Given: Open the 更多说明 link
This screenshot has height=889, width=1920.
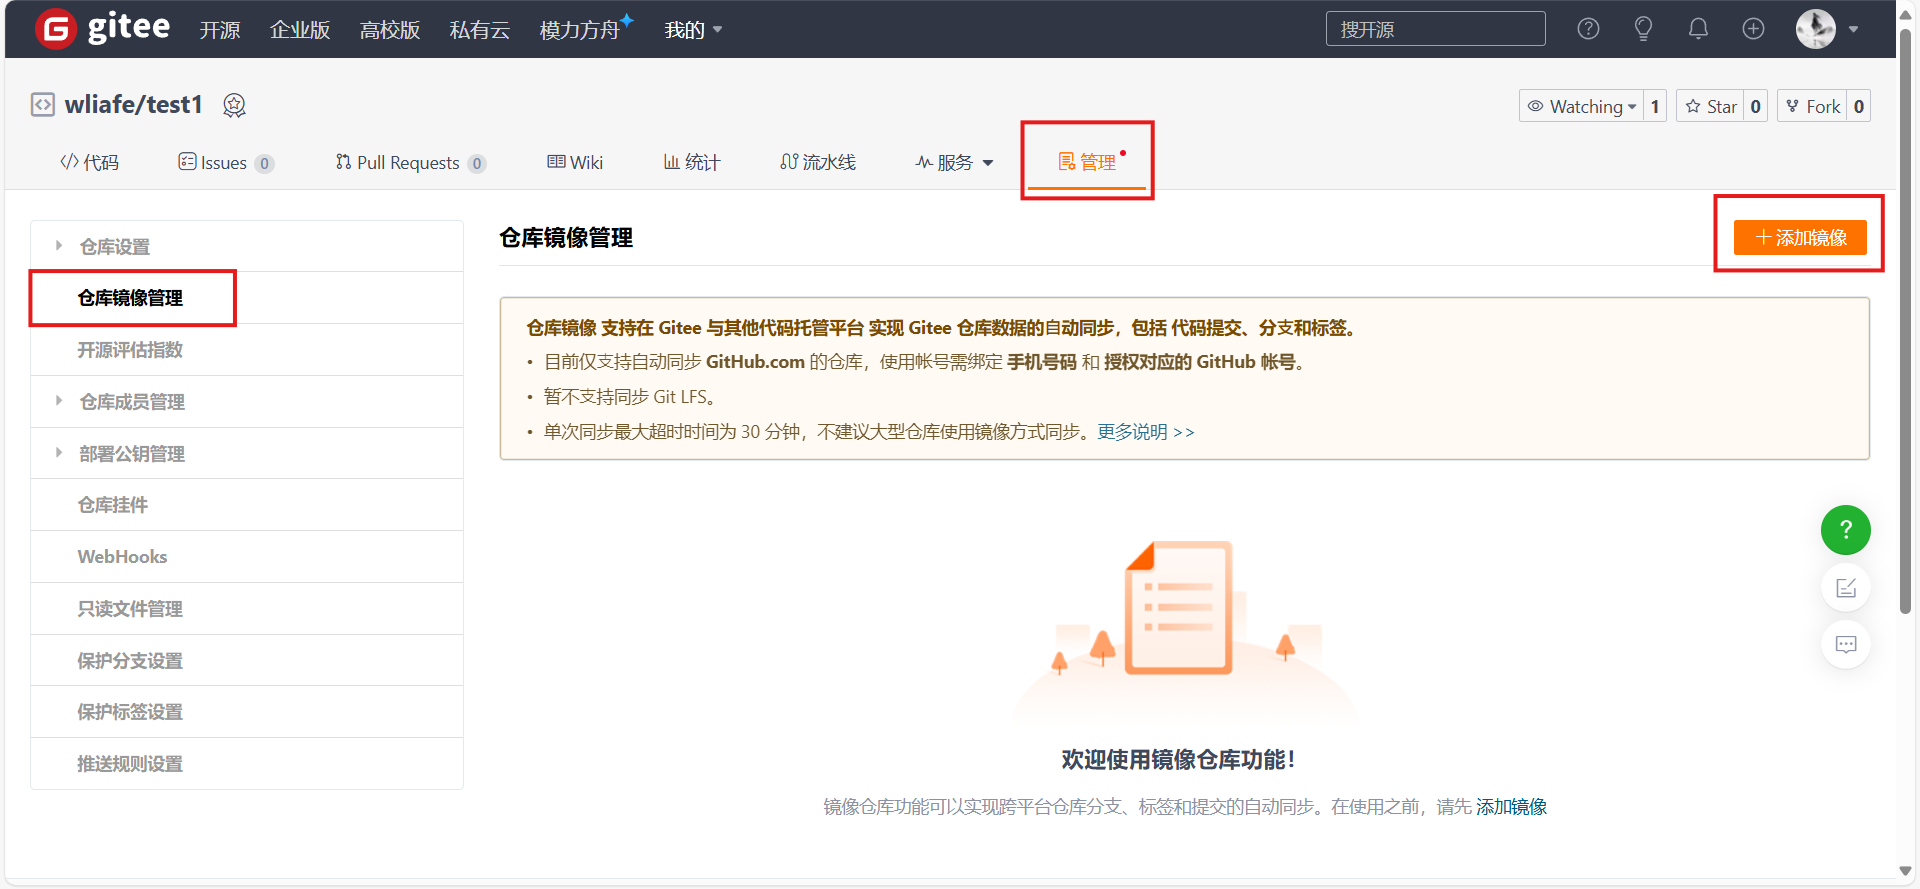Looking at the screenshot, I should click(1145, 432).
